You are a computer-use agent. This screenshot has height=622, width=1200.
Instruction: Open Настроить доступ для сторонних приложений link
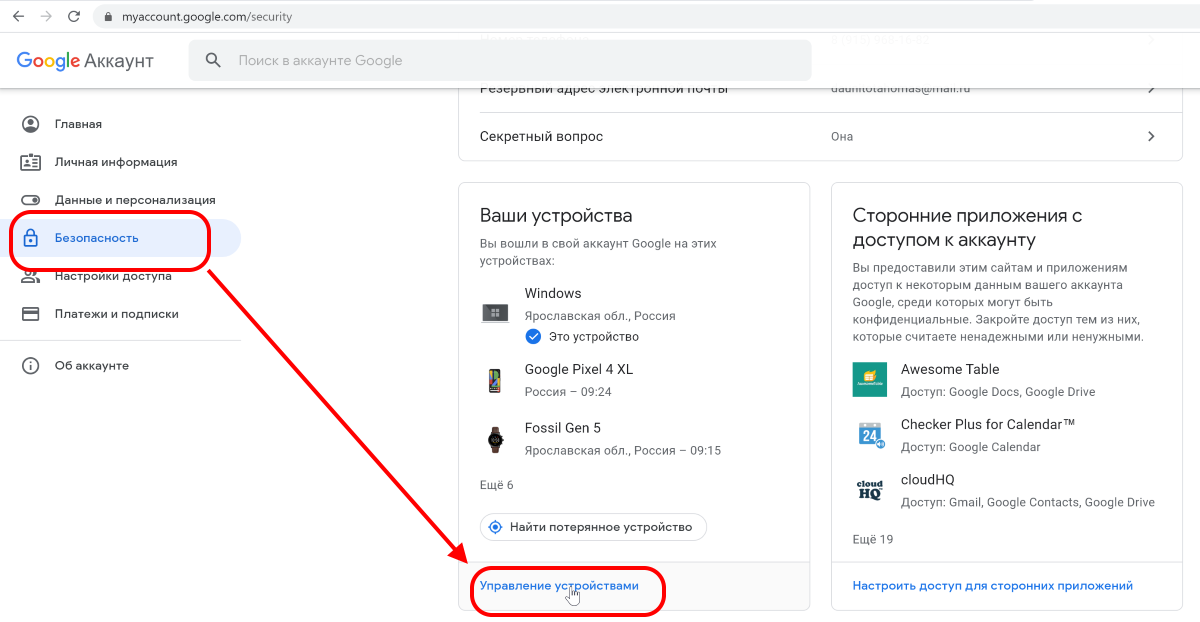tap(993, 586)
